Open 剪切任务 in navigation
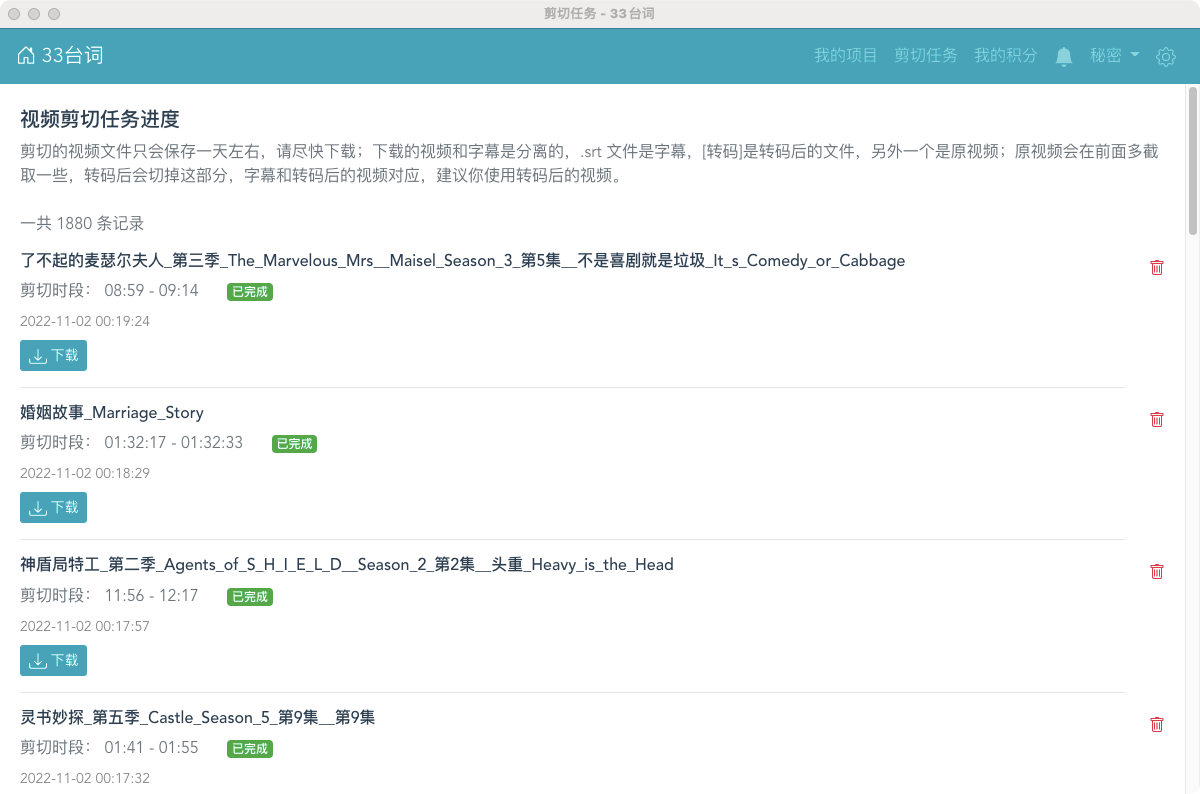The height and width of the screenshot is (794, 1200). [x=926, y=56]
